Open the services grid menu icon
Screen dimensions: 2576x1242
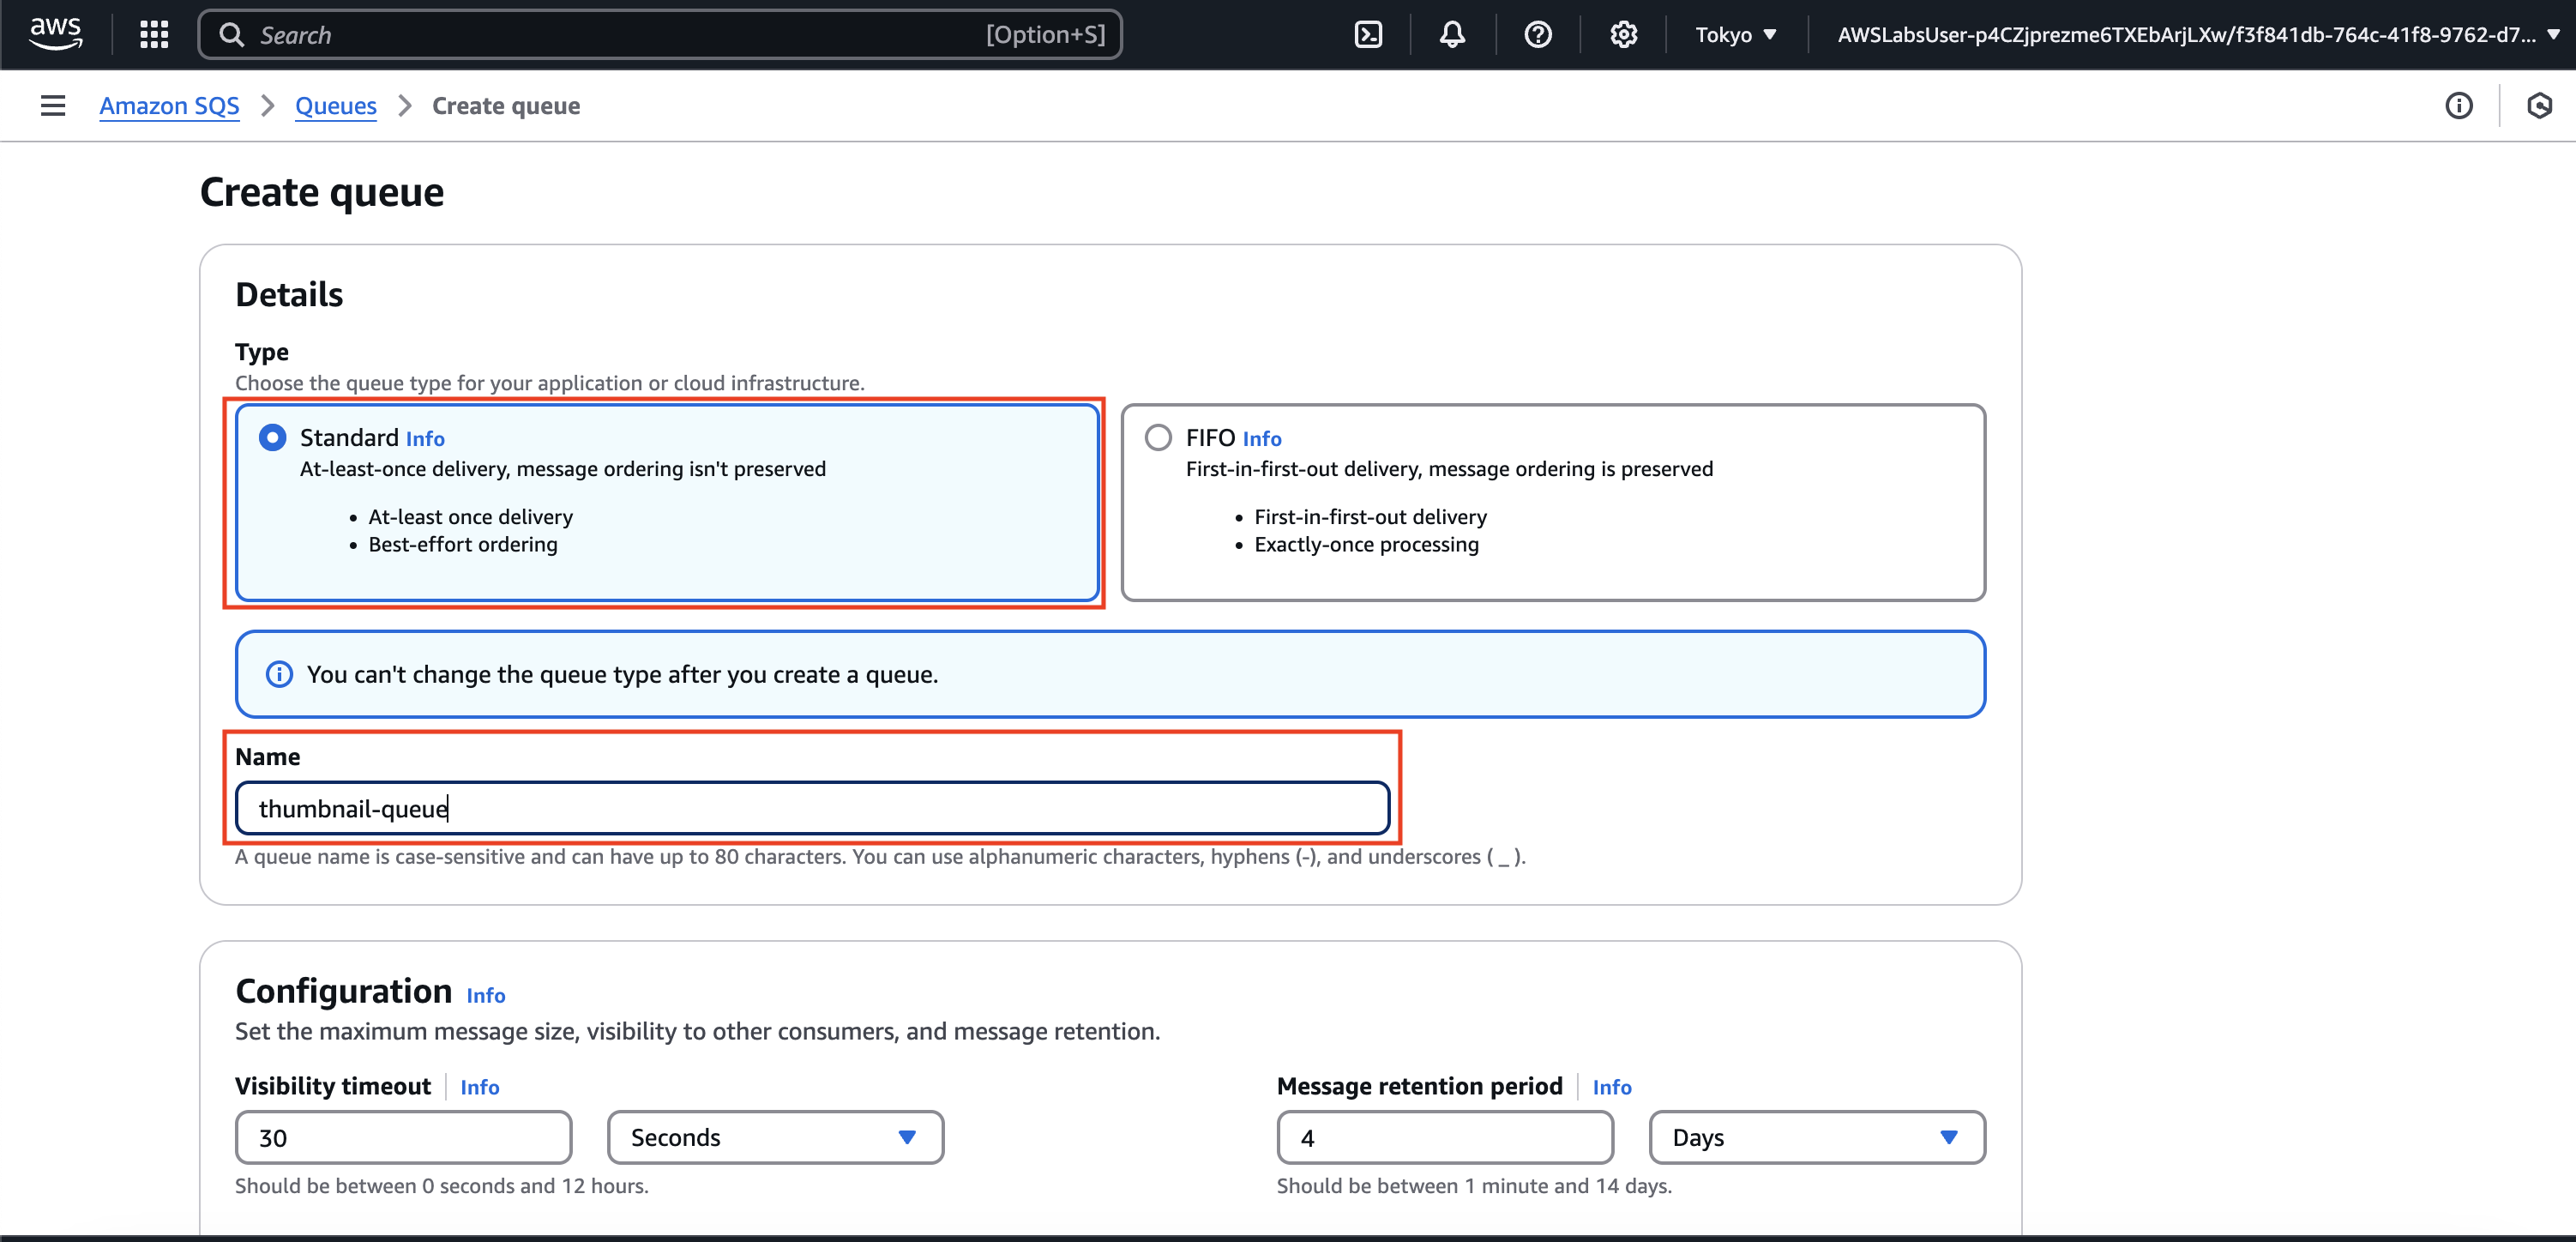(x=154, y=34)
